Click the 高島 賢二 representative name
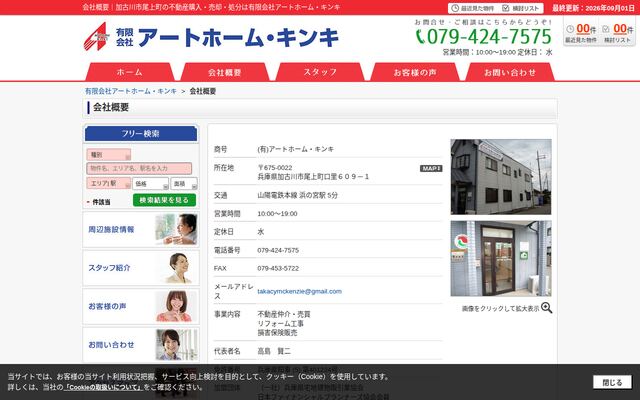640x400 pixels. click(x=274, y=351)
